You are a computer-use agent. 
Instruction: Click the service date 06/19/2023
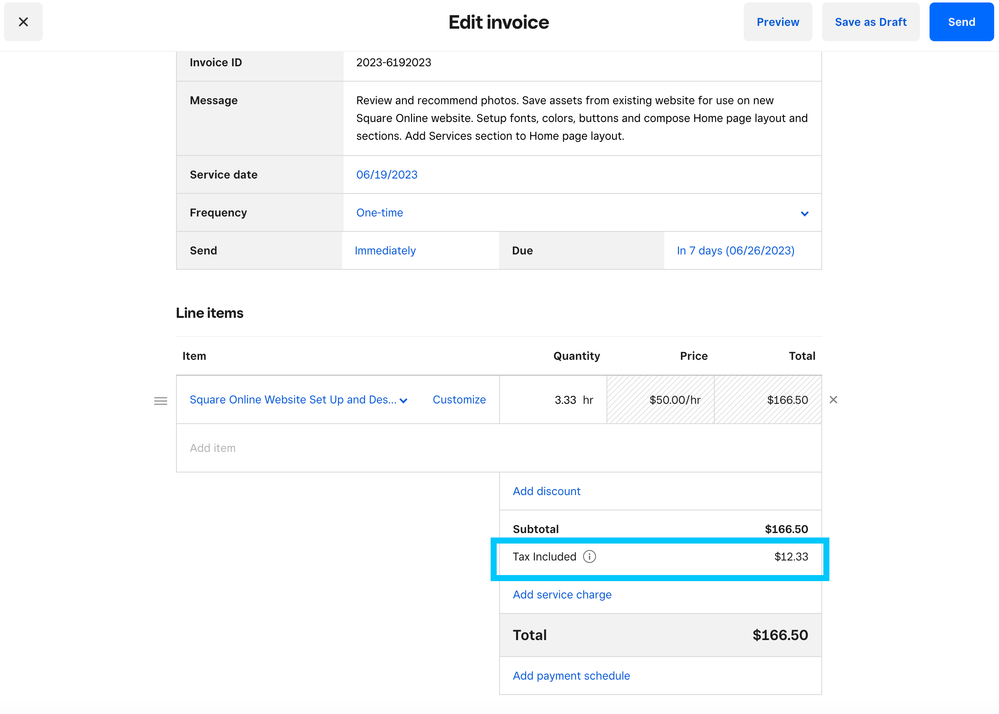[x=387, y=175]
